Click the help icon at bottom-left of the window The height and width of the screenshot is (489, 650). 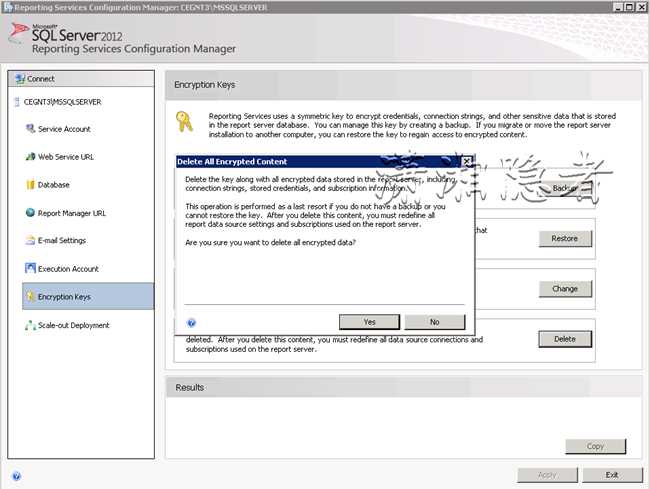point(16,476)
